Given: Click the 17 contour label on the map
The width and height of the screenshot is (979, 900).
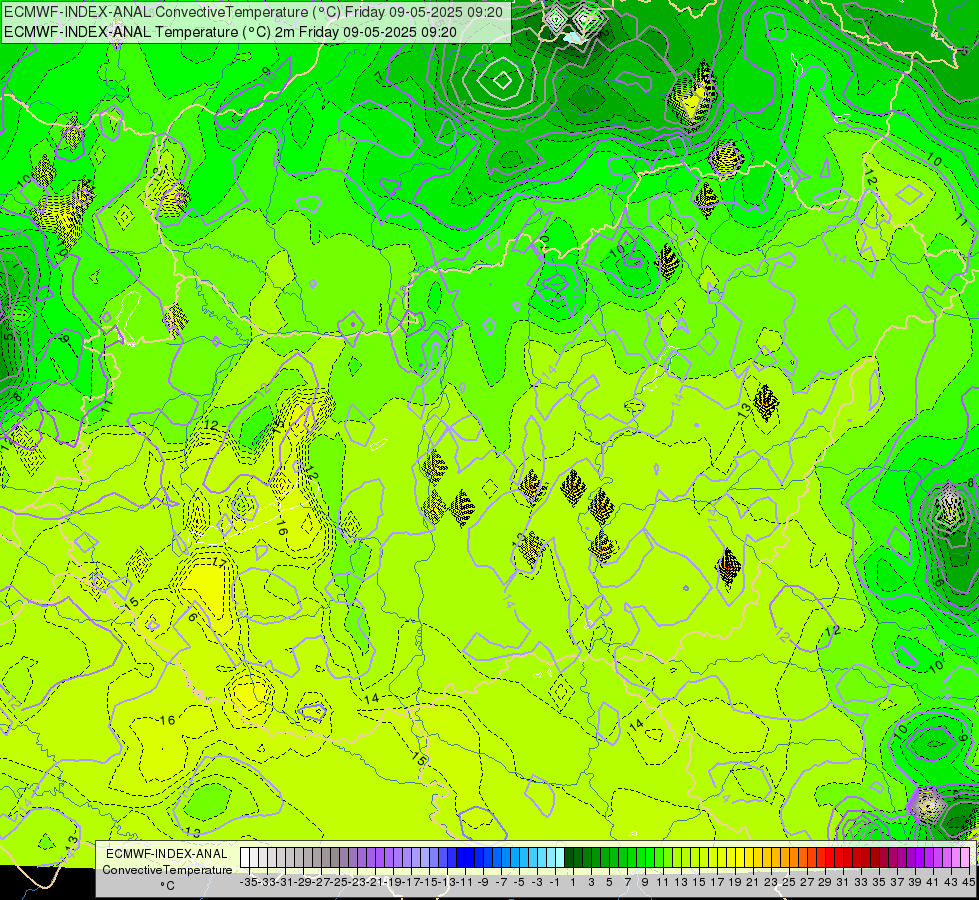Looking at the screenshot, I should click(219, 561).
